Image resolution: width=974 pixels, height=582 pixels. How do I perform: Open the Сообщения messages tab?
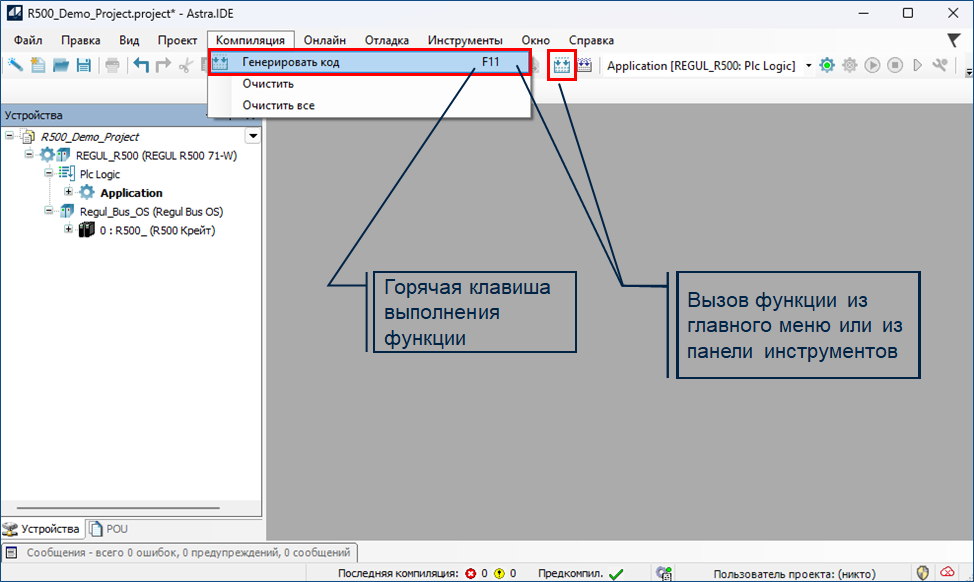point(180,552)
